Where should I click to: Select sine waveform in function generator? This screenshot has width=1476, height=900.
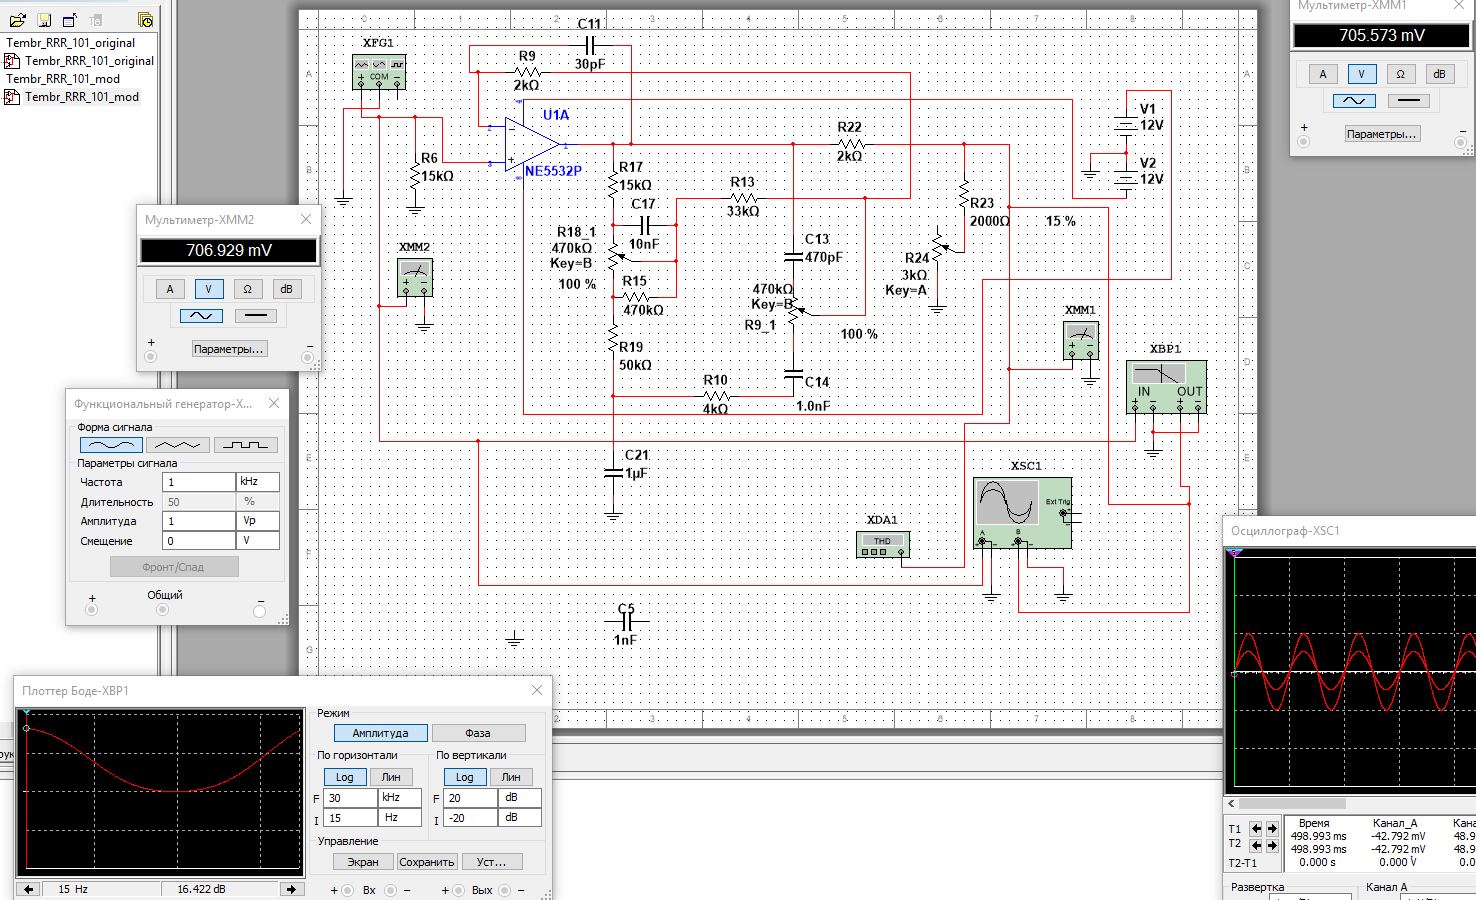[111, 445]
